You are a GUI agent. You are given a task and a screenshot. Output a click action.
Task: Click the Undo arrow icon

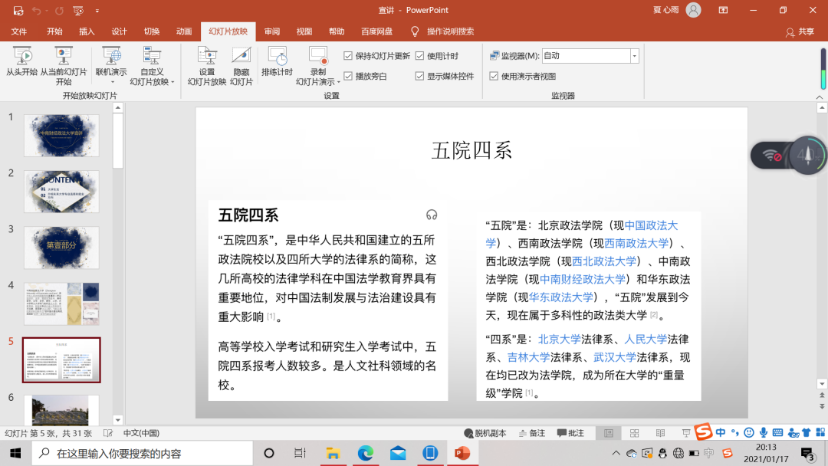pos(36,11)
